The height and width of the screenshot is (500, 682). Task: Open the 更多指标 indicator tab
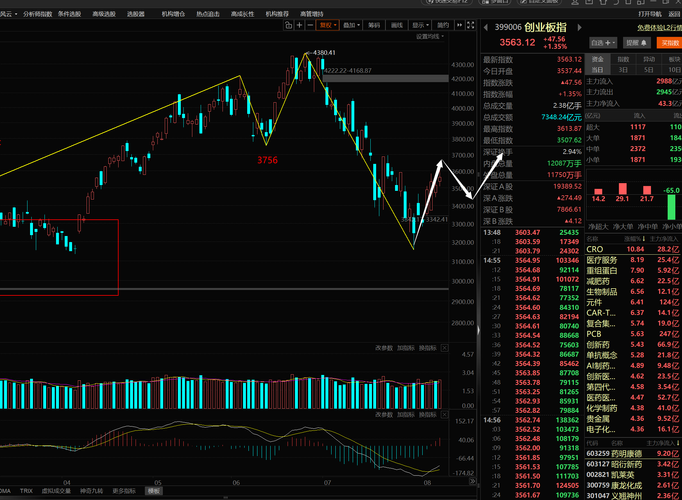(124, 491)
